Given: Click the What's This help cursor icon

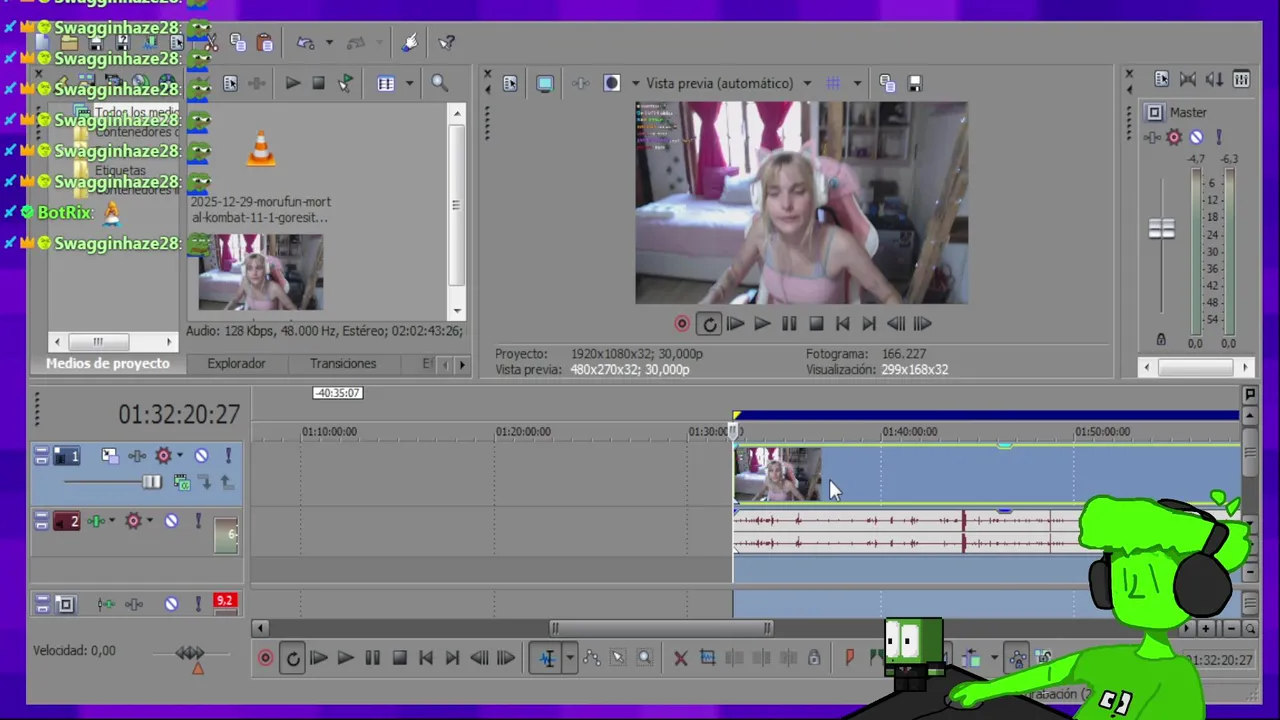Looking at the screenshot, I should coord(447,43).
